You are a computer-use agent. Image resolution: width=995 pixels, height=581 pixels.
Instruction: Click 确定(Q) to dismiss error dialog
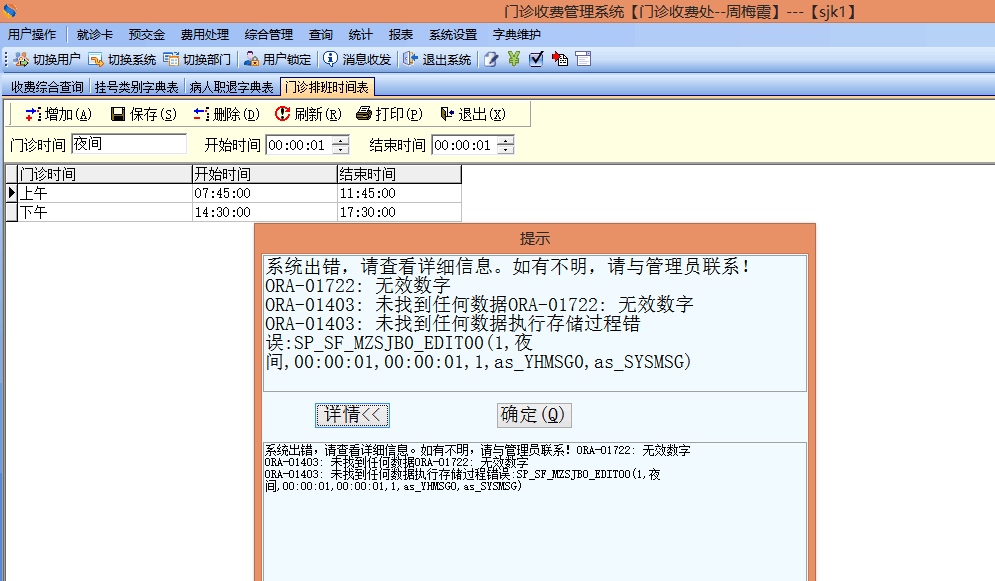[534, 415]
